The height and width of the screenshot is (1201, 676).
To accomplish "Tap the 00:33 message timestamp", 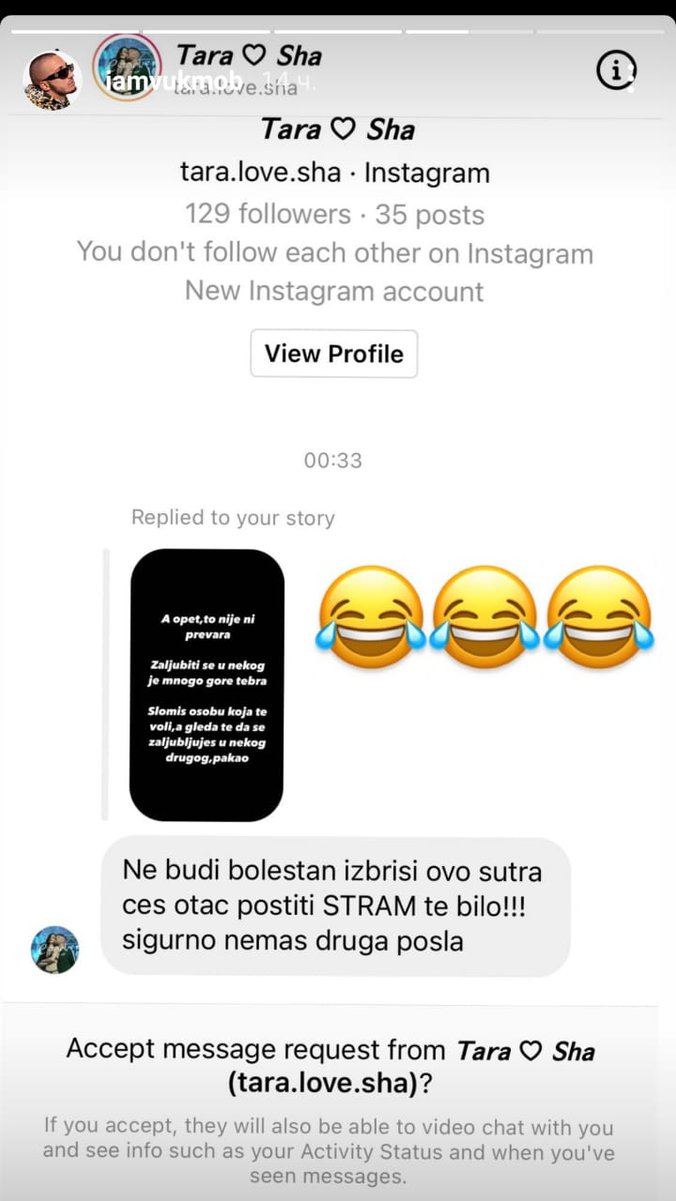I will (333, 461).
